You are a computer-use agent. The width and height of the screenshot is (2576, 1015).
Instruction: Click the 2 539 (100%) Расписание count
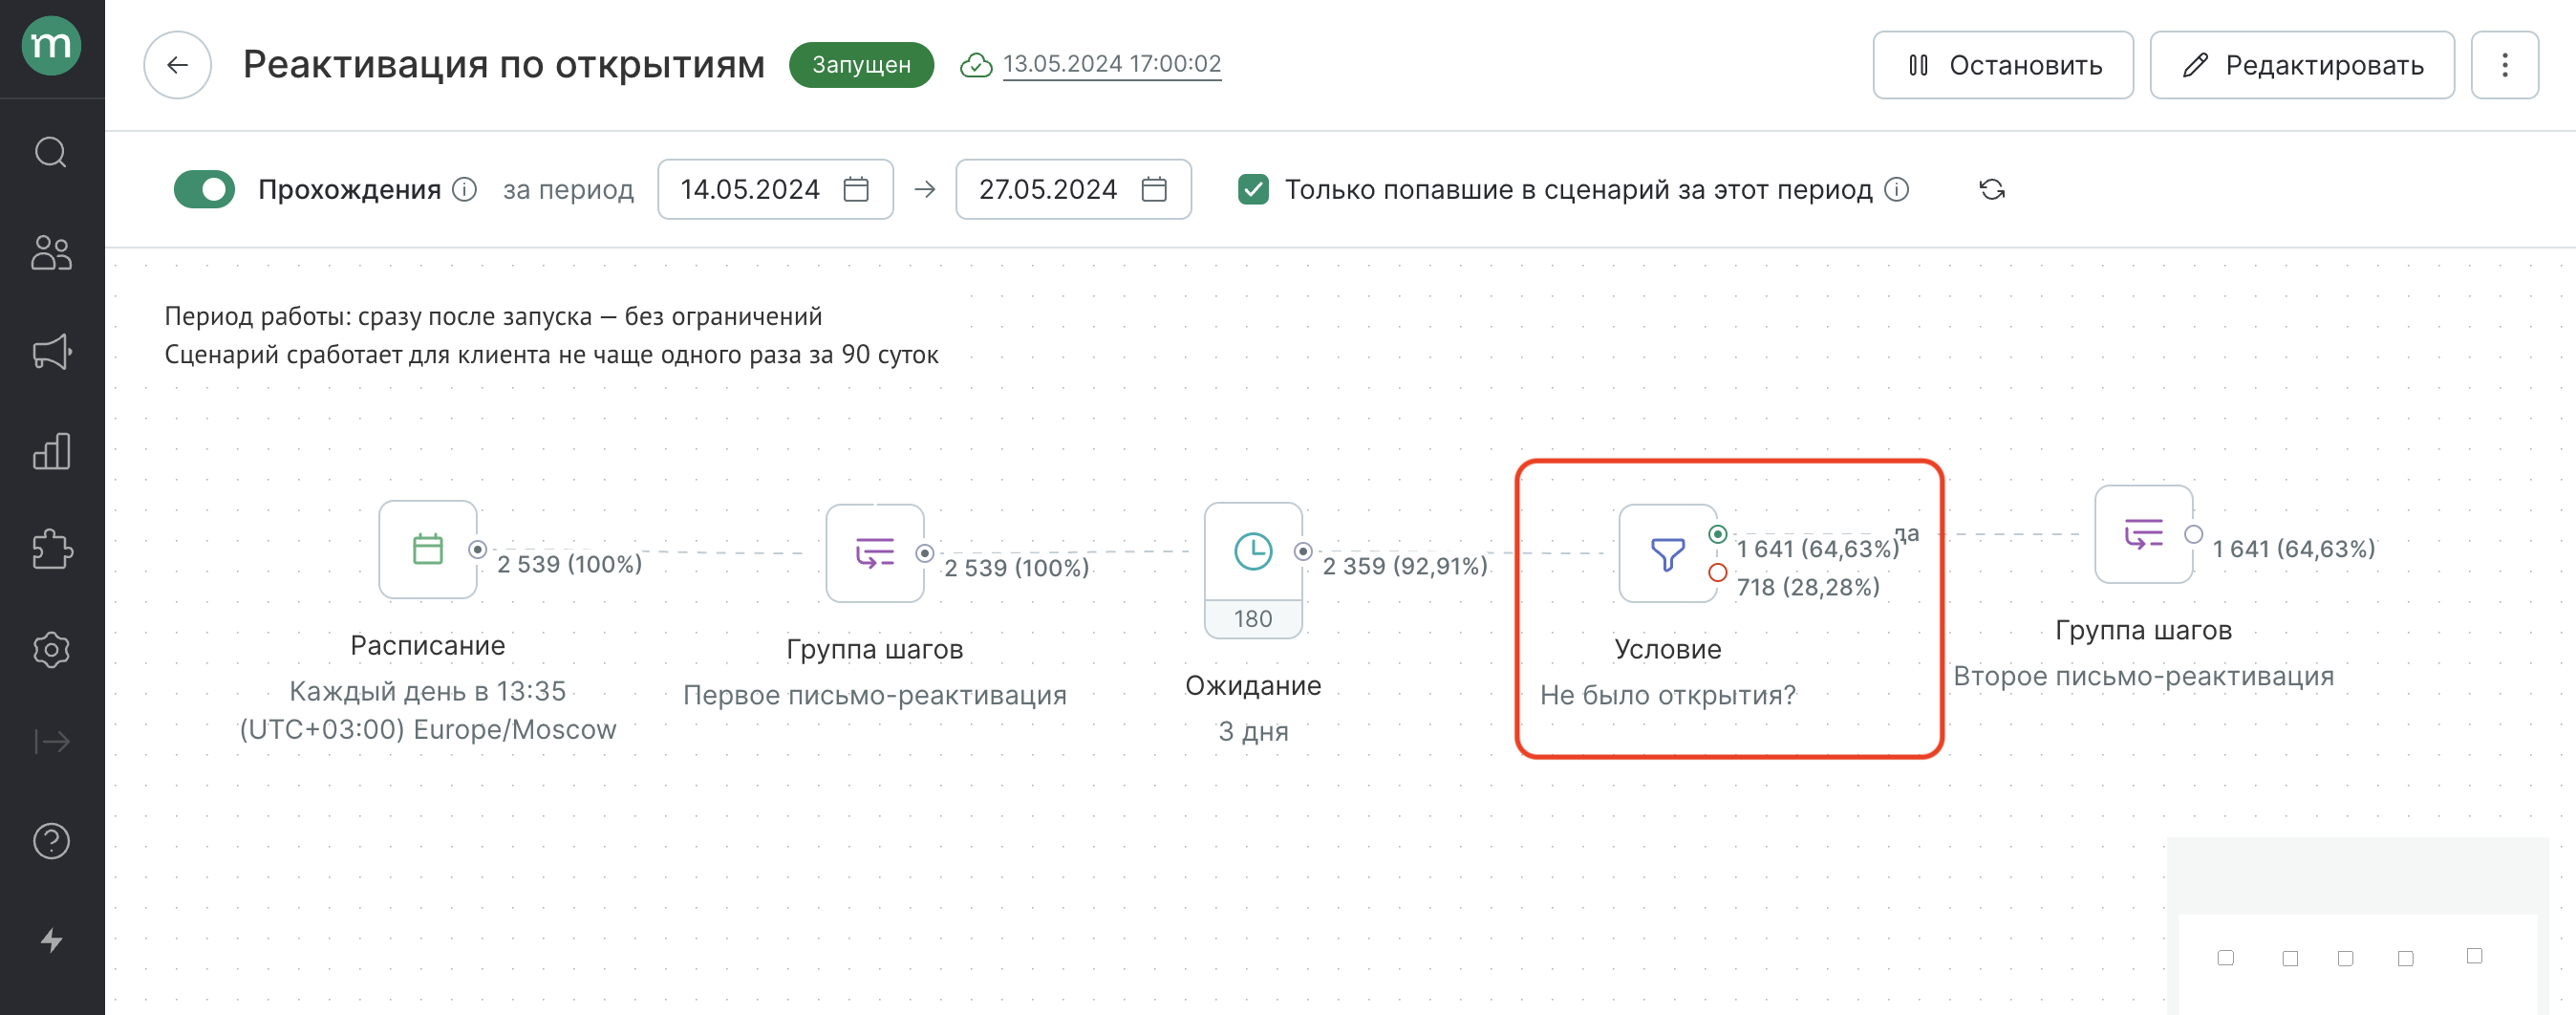(569, 564)
